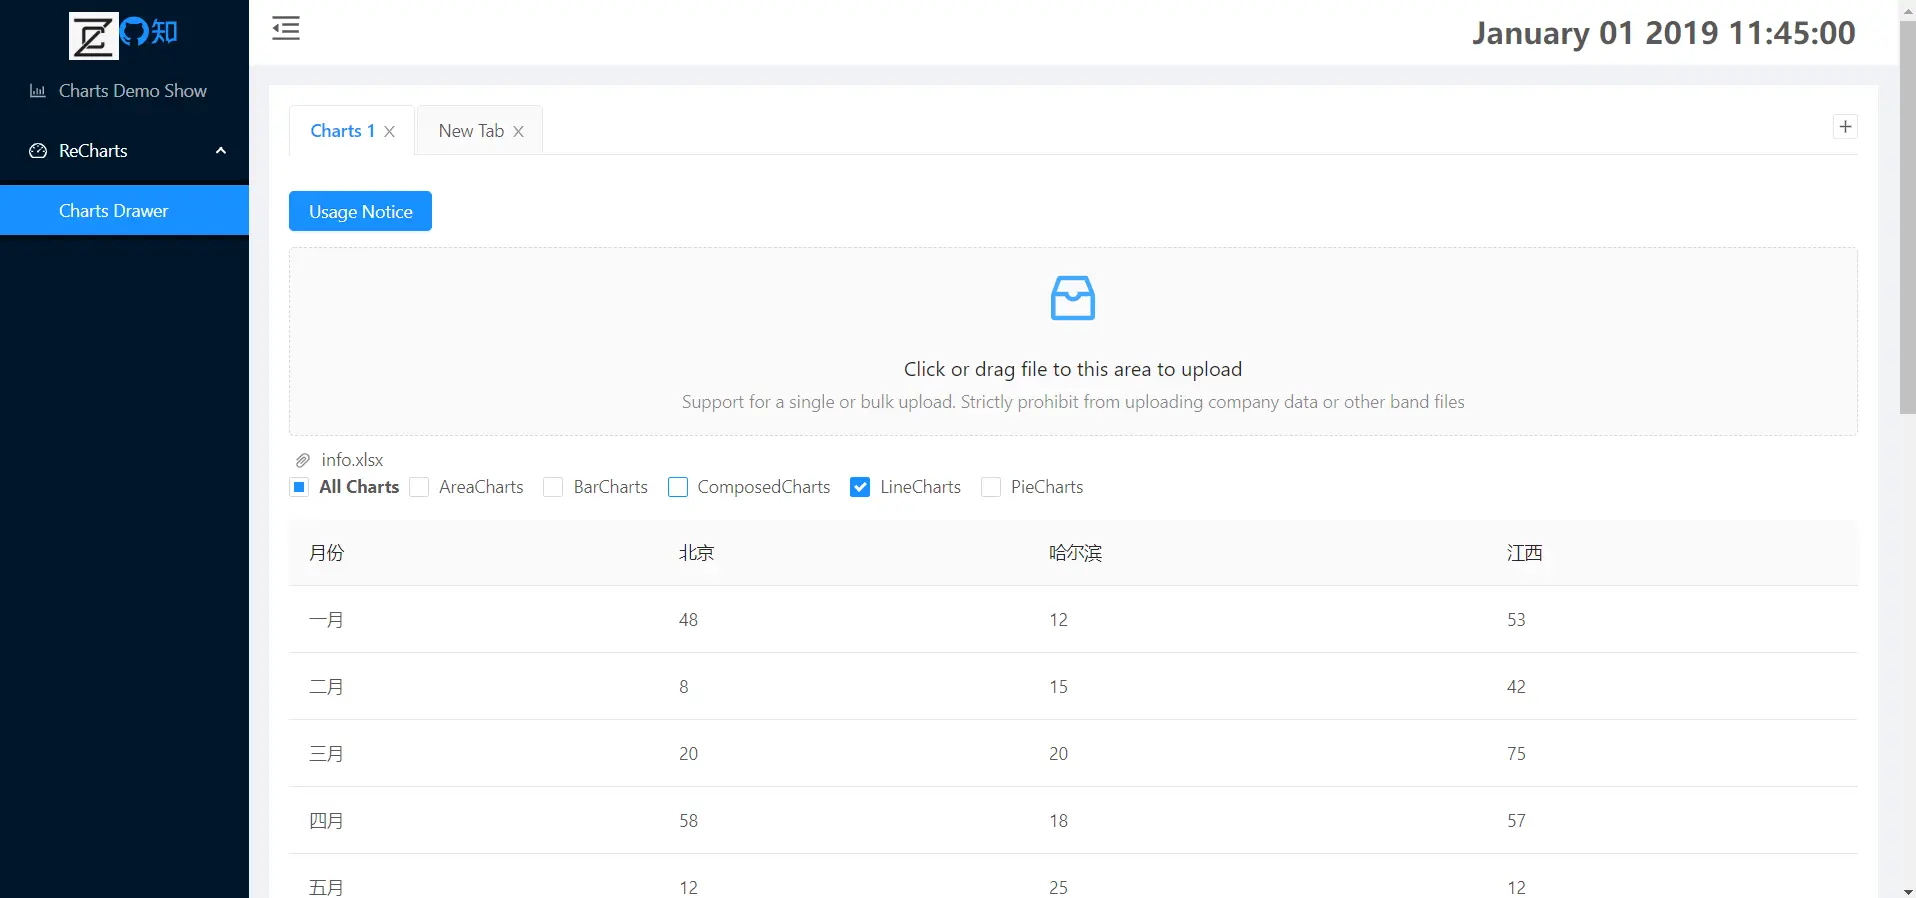The width and height of the screenshot is (1916, 898).
Task: Open the Usage Notice button
Action: 360,211
